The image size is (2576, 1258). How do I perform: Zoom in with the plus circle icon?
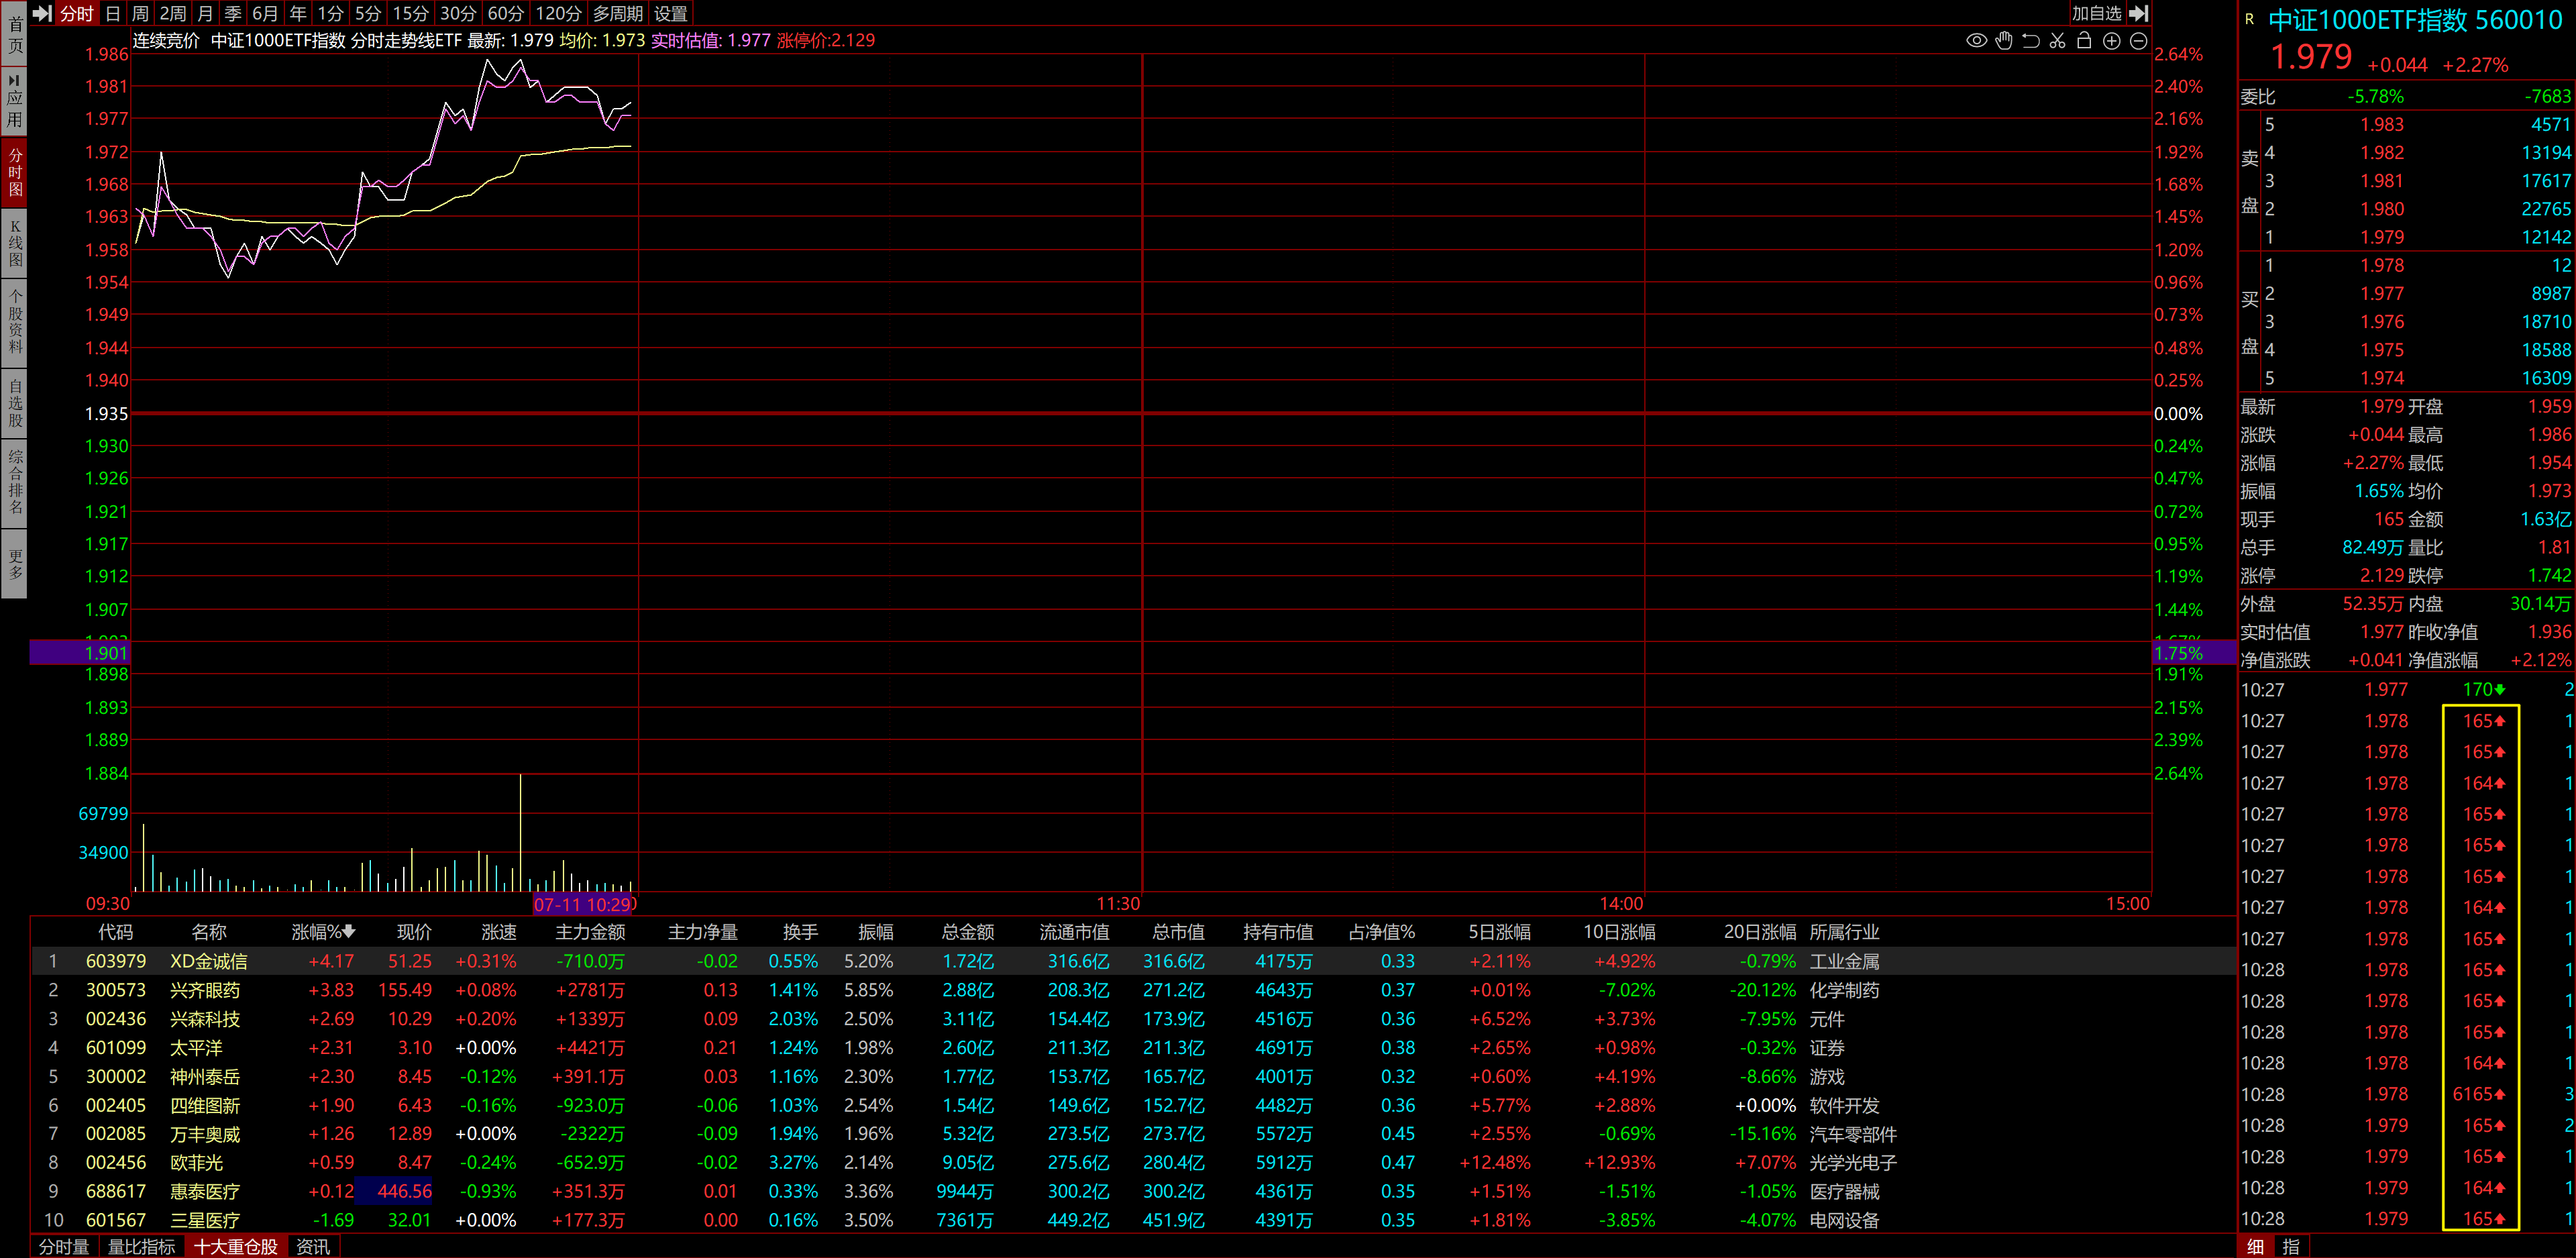point(2111,41)
